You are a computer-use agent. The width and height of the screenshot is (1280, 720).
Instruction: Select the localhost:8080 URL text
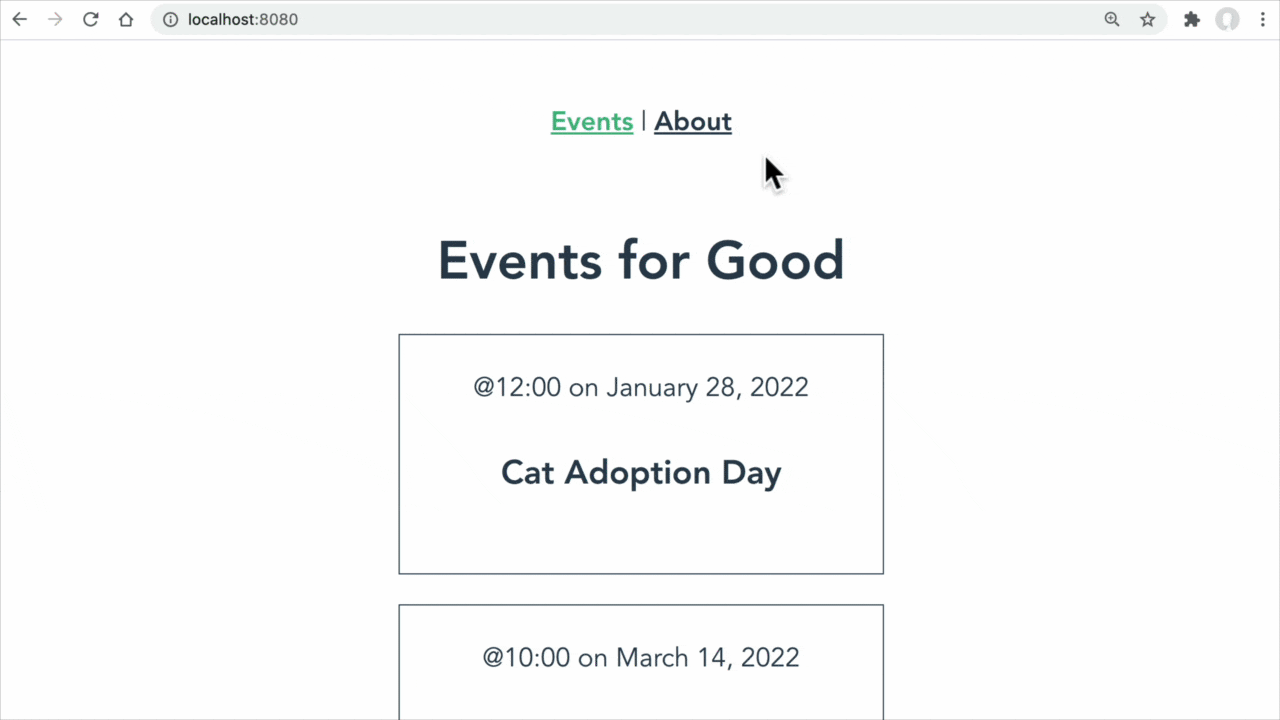[243, 19]
